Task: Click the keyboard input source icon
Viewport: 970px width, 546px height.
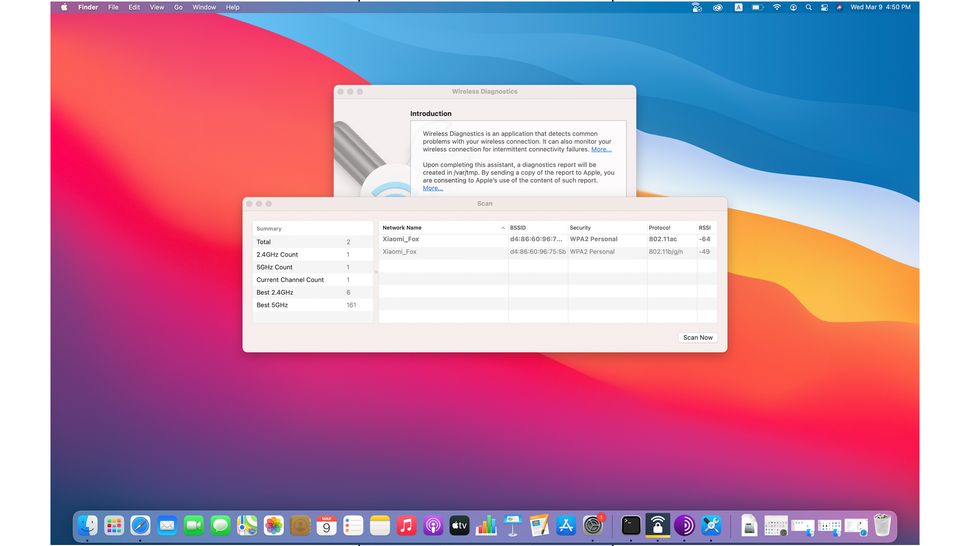Action: [x=738, y=7]
